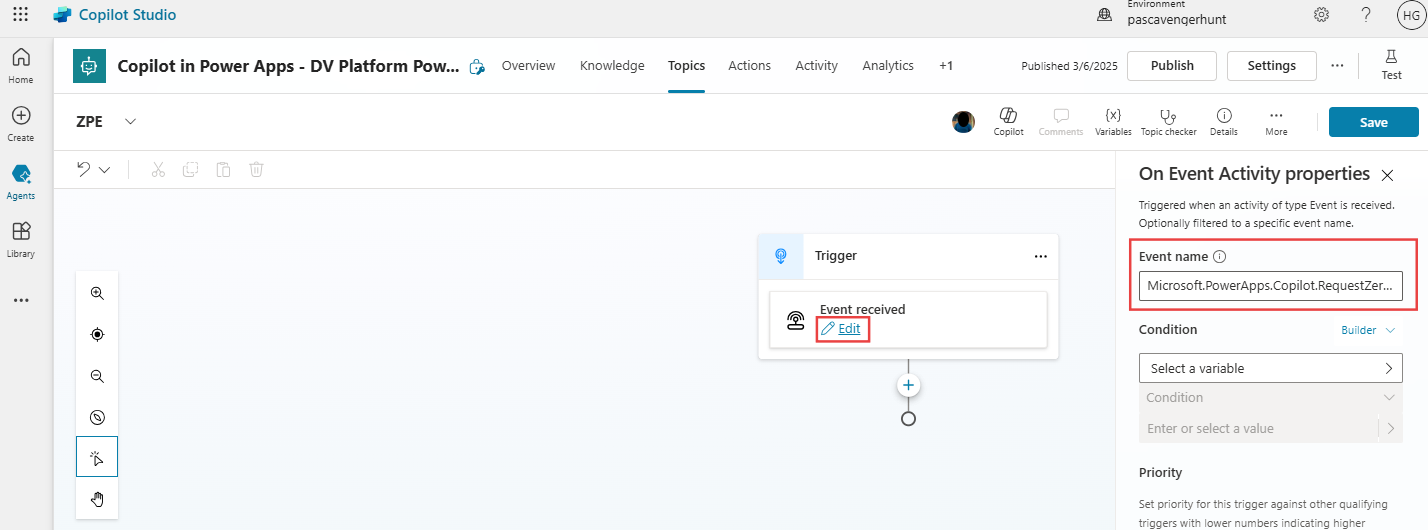The image size is (1428, 530).
Task: Click the reset view compass icon
Action: click(97, 418)
